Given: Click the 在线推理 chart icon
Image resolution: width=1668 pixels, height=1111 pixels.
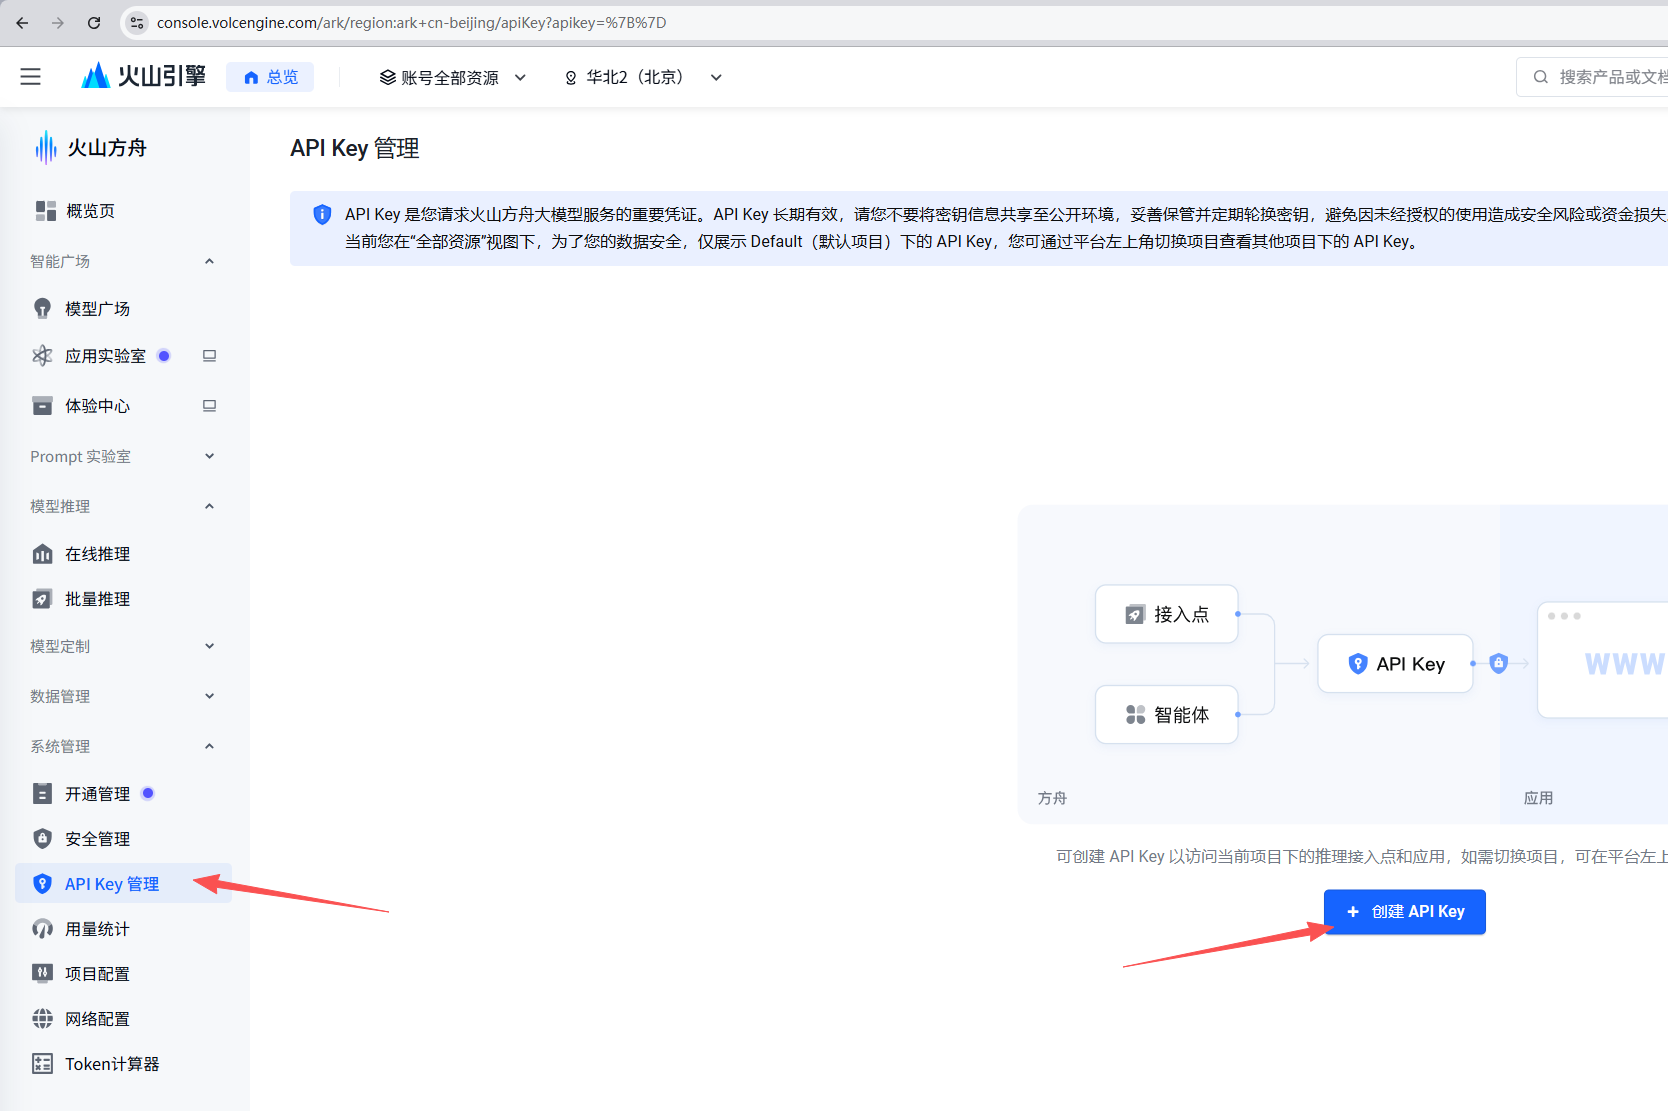Looking at the screenshot, I should [x=42, y=554].
